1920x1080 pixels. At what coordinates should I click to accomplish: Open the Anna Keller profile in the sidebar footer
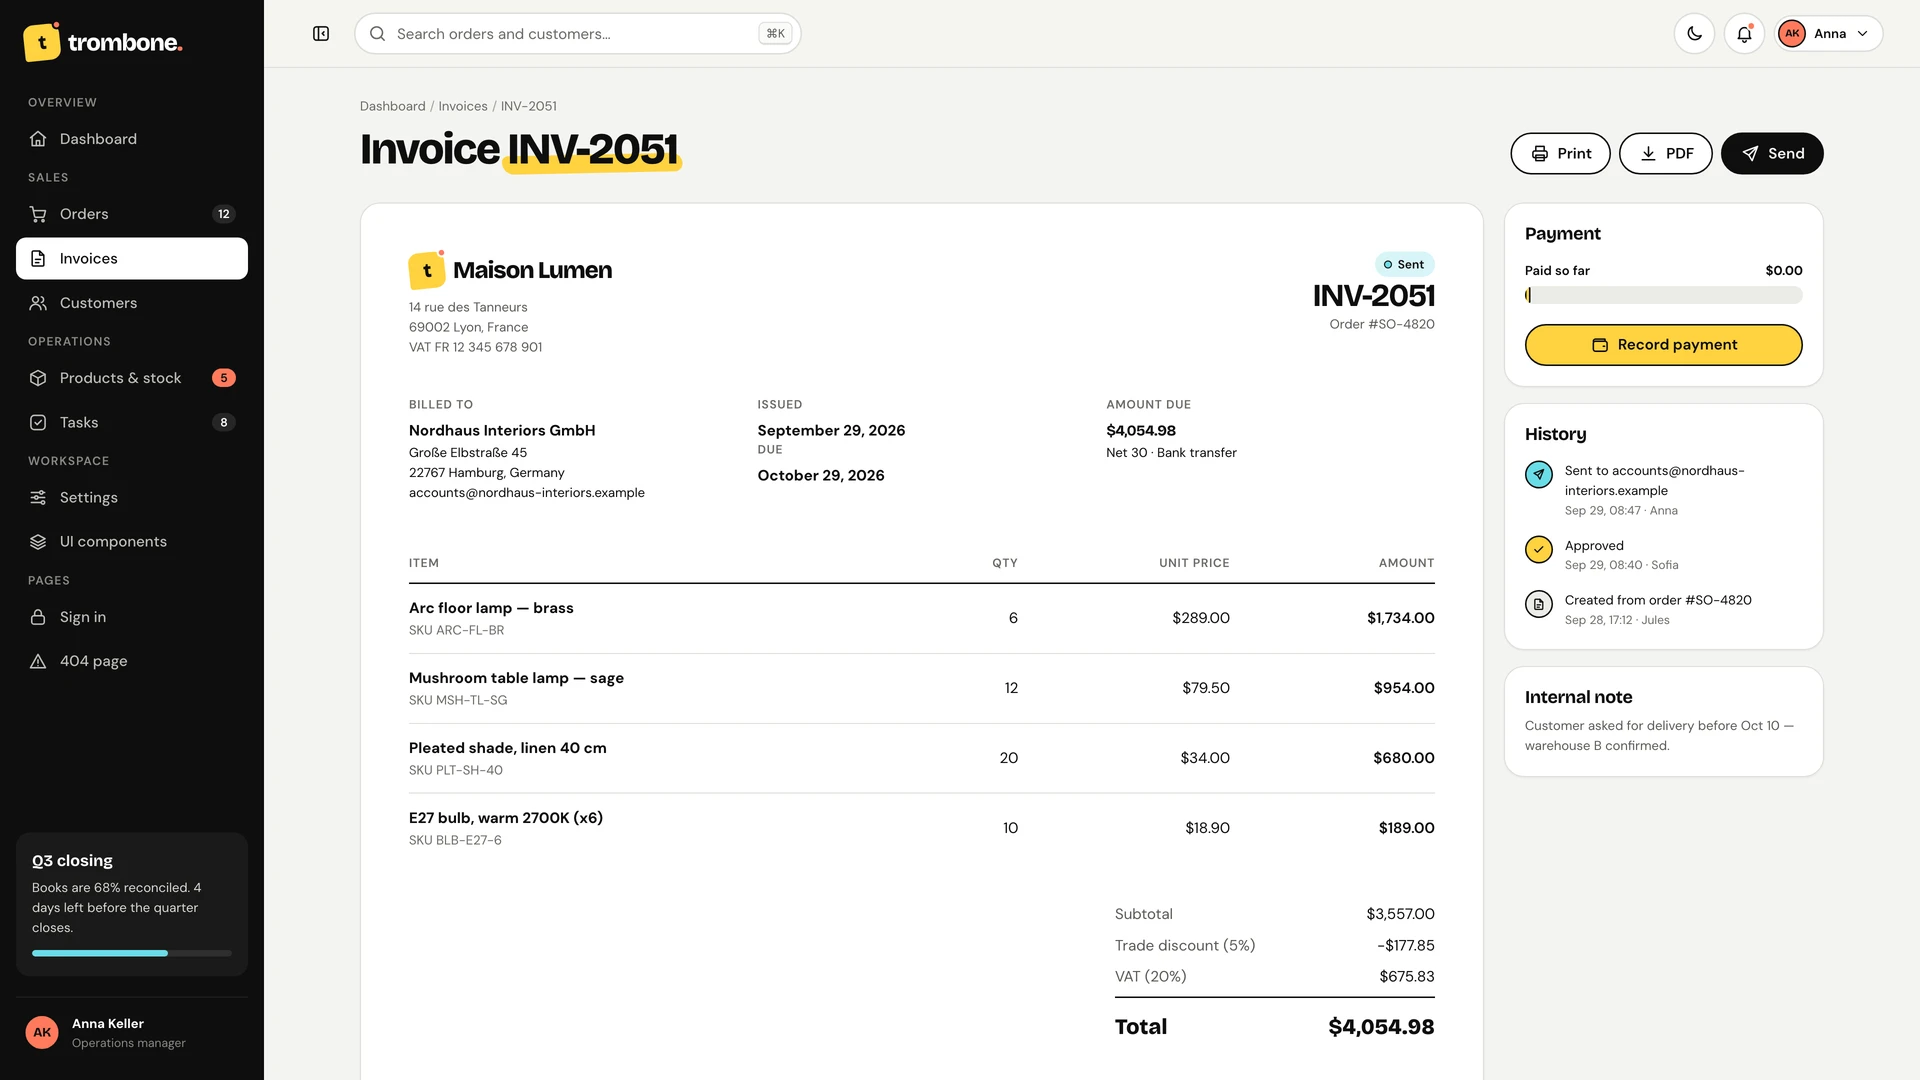coord(132,1032)
